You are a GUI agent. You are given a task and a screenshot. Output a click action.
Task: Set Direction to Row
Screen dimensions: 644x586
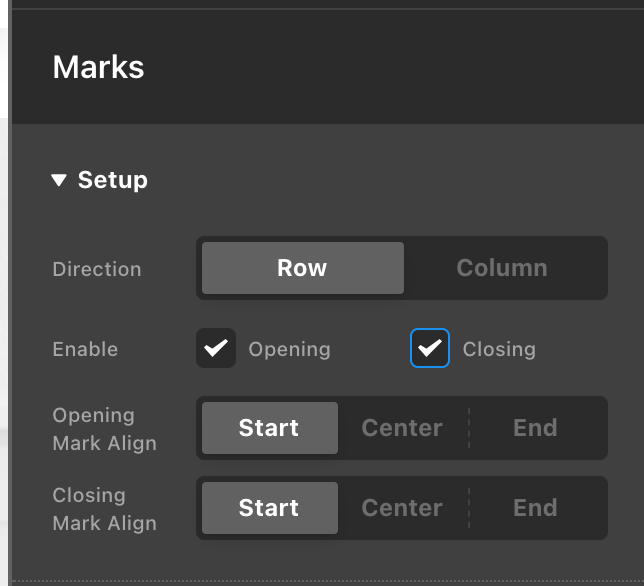pos(302,268)
